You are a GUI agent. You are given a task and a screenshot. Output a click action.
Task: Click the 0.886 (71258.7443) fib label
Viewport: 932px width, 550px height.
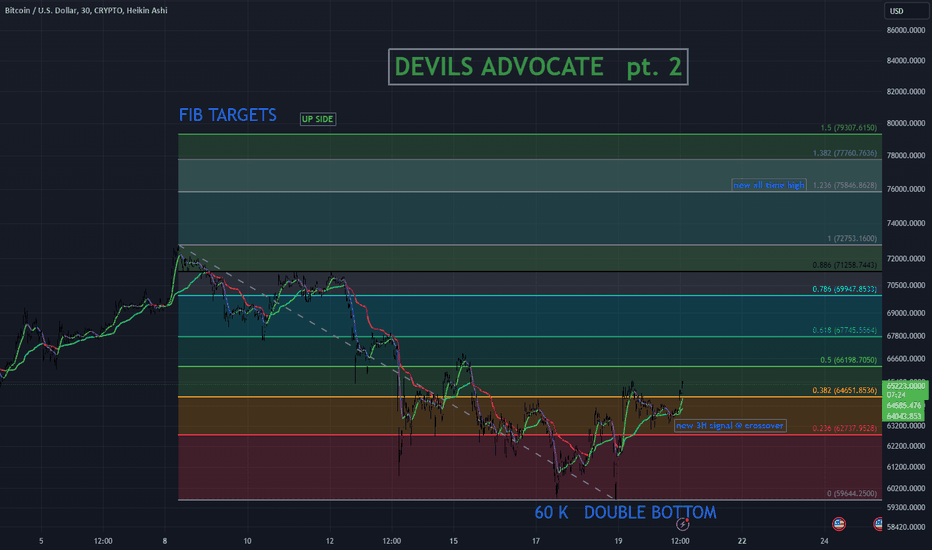point(845,265)
